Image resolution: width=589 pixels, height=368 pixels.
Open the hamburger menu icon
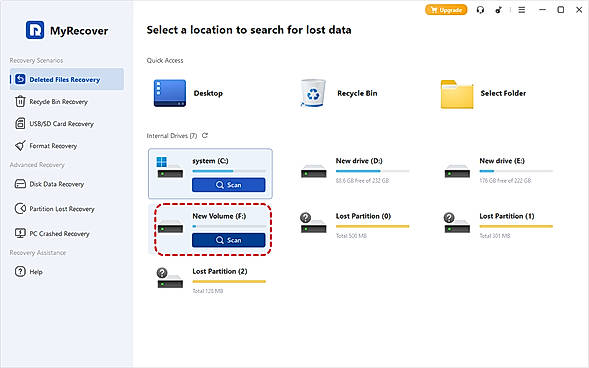point(522,10)
